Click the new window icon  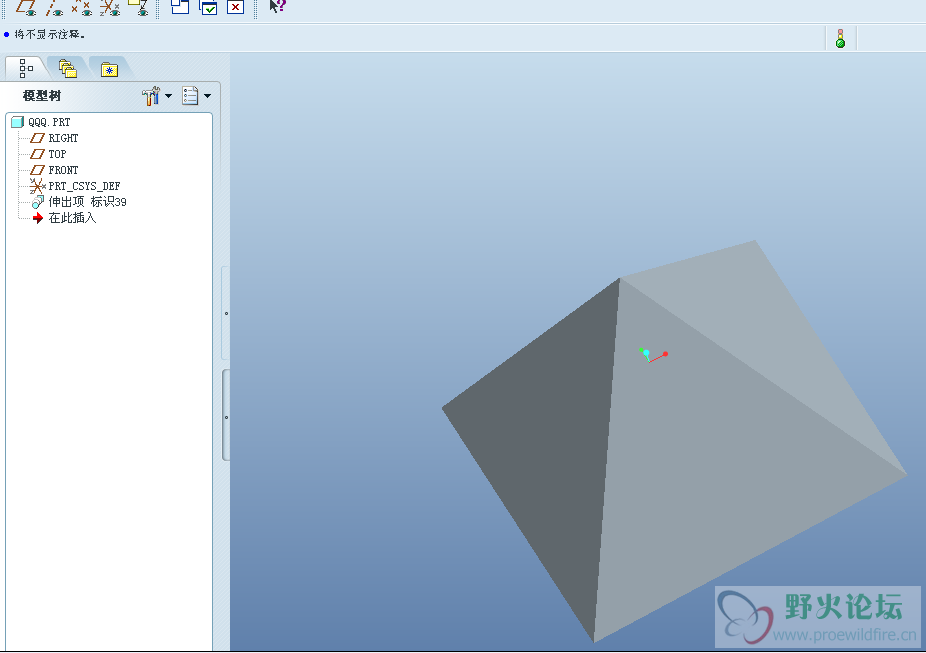pyautogui.click(x=180, y=7)
